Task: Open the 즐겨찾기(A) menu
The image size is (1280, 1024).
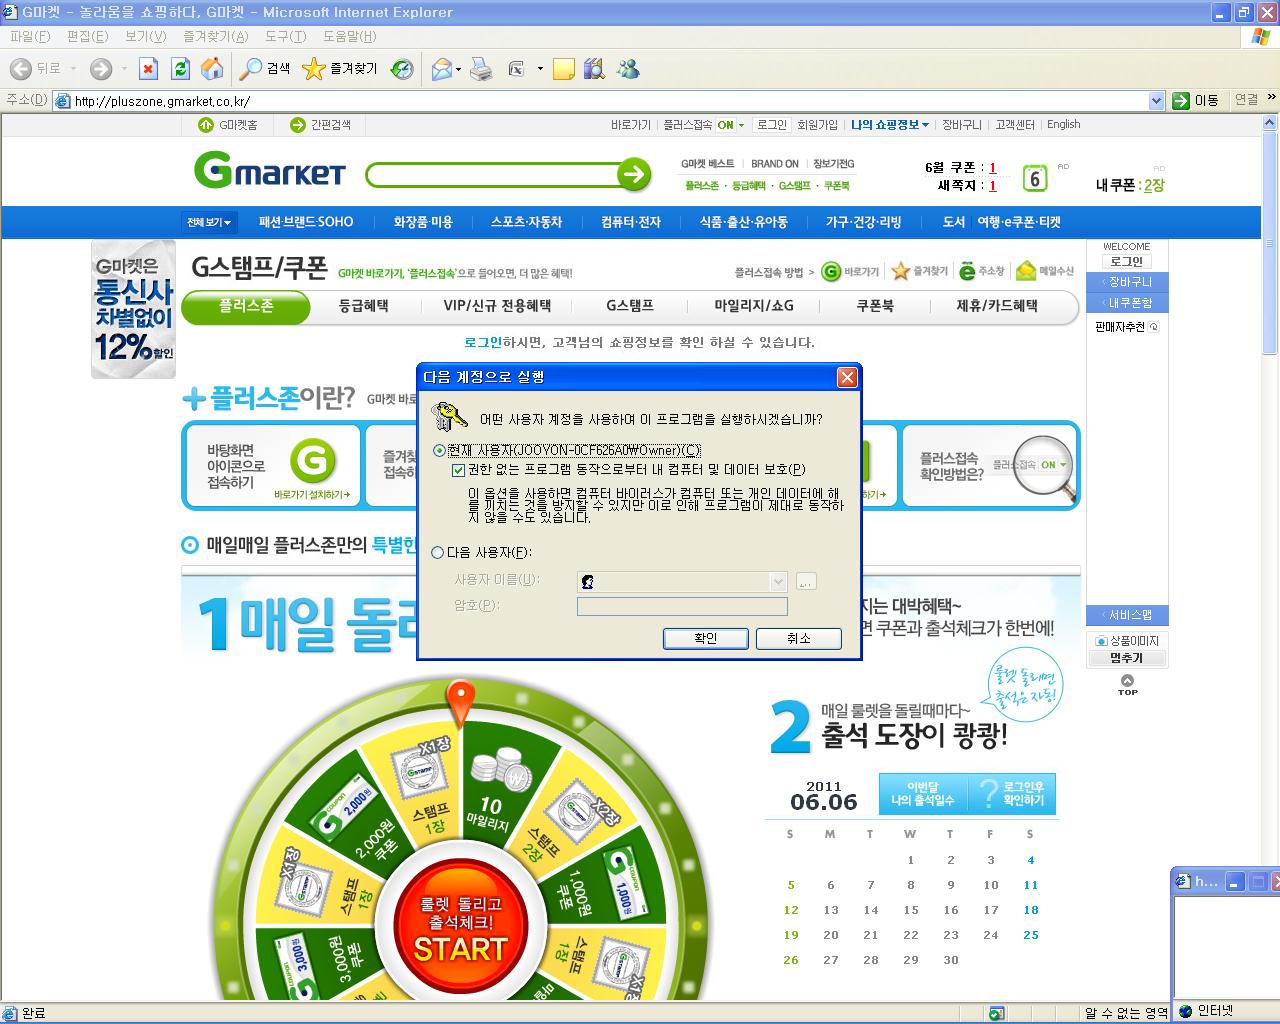Action: [216, 36]
